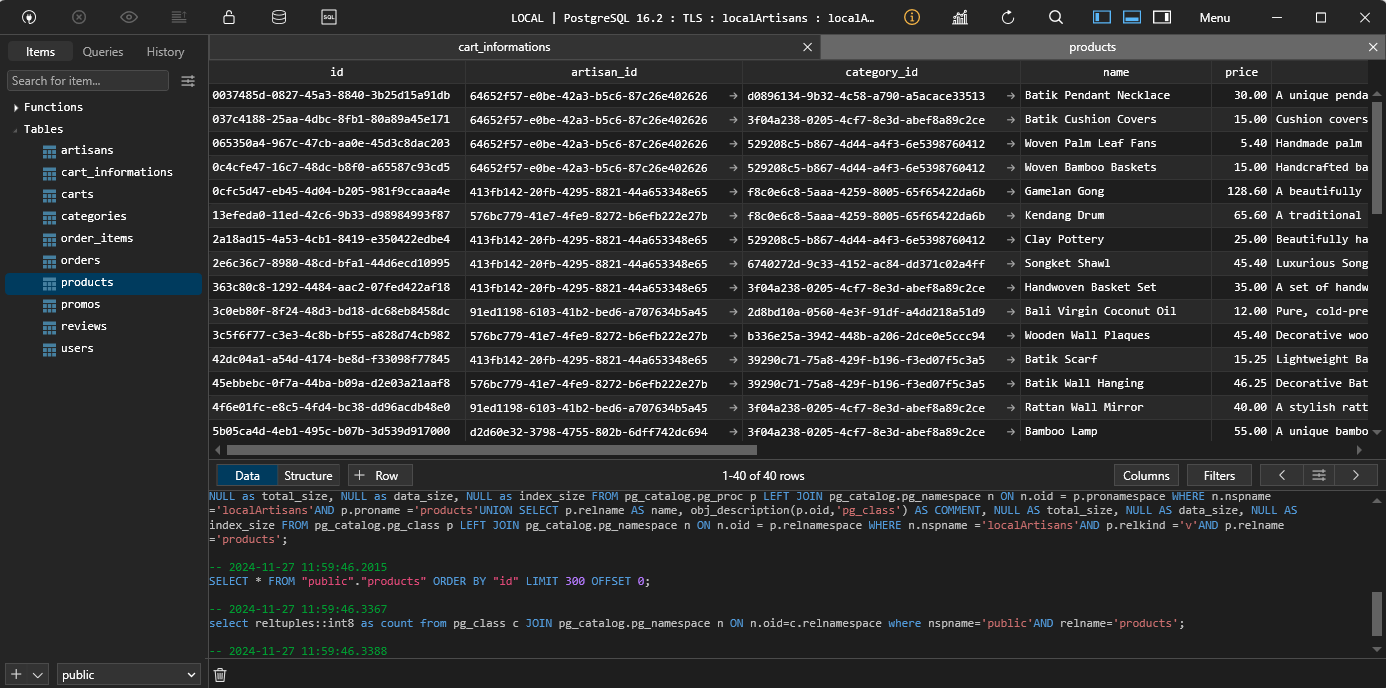
Task: Sort by the id column header
Action: [337, 72]
